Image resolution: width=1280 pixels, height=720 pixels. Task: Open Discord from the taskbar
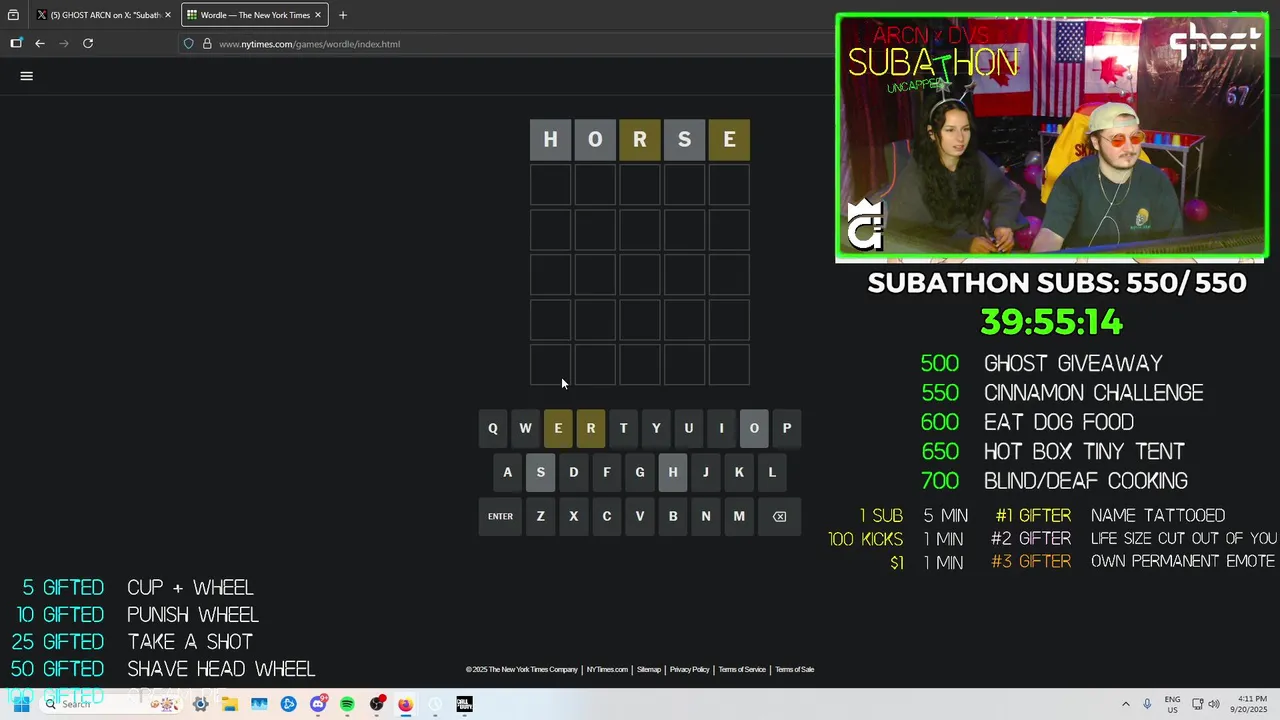click(x=318, y=704)
